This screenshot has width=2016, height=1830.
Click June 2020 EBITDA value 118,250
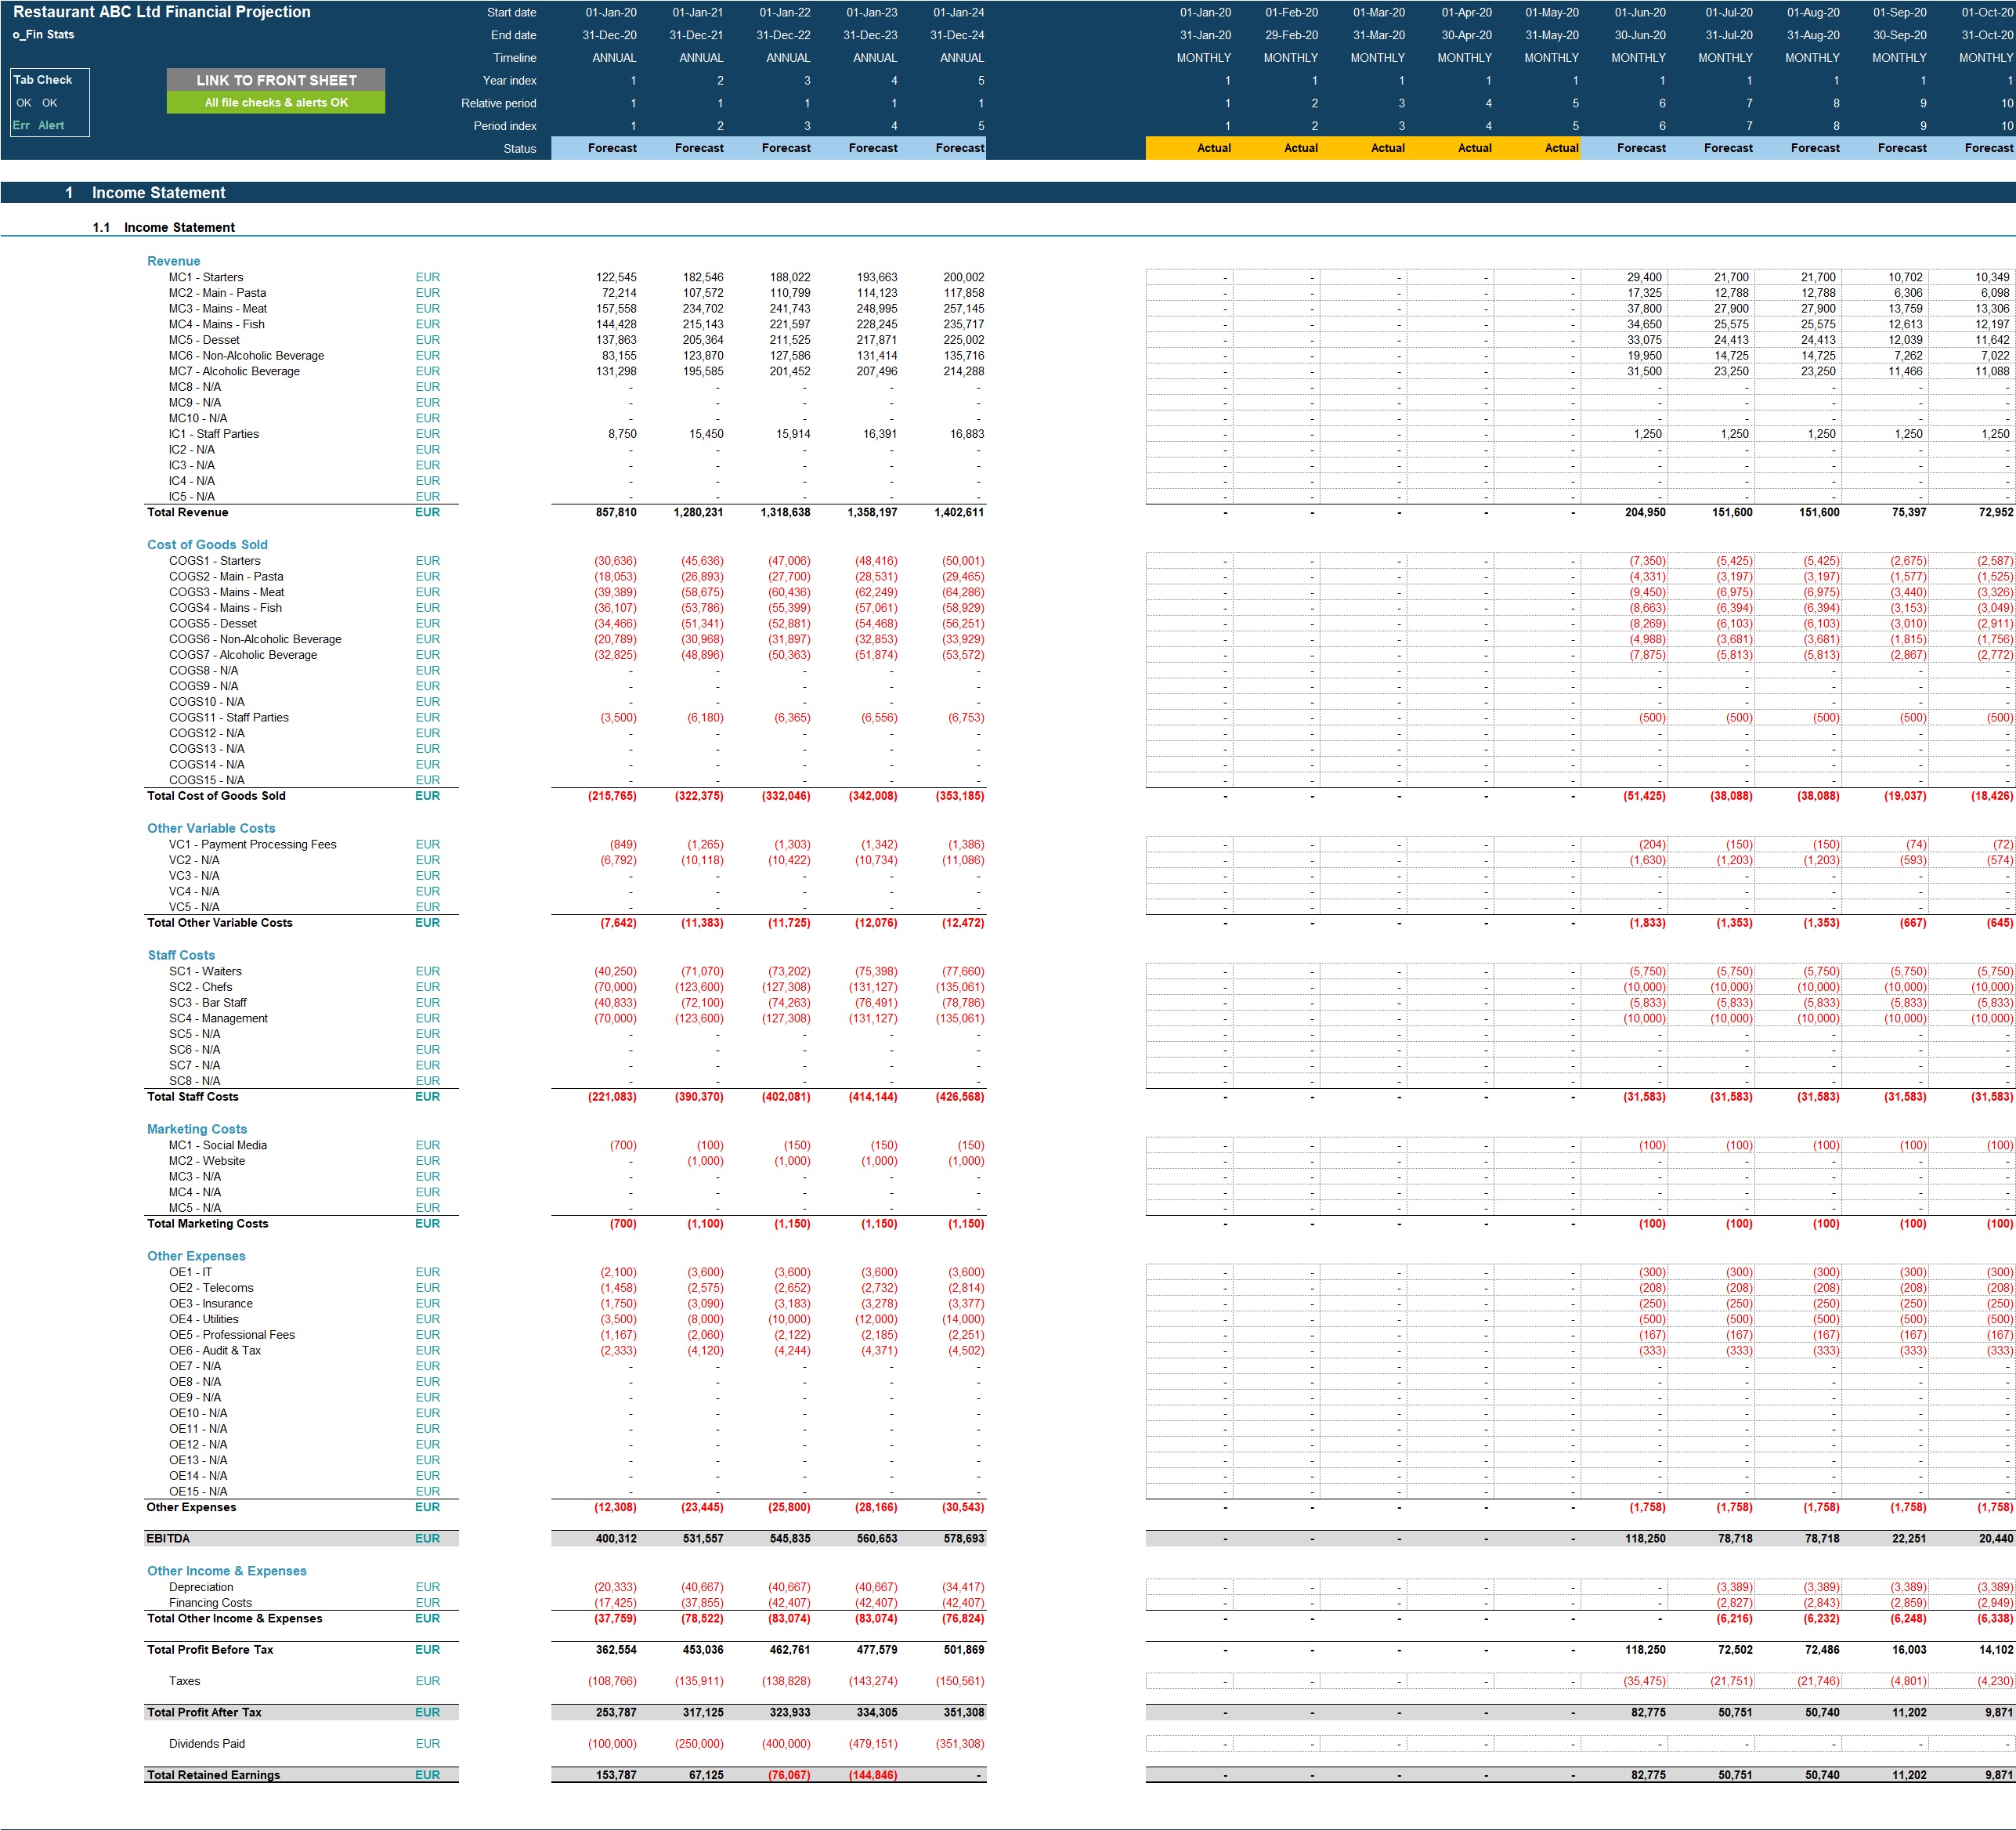1645,1538
